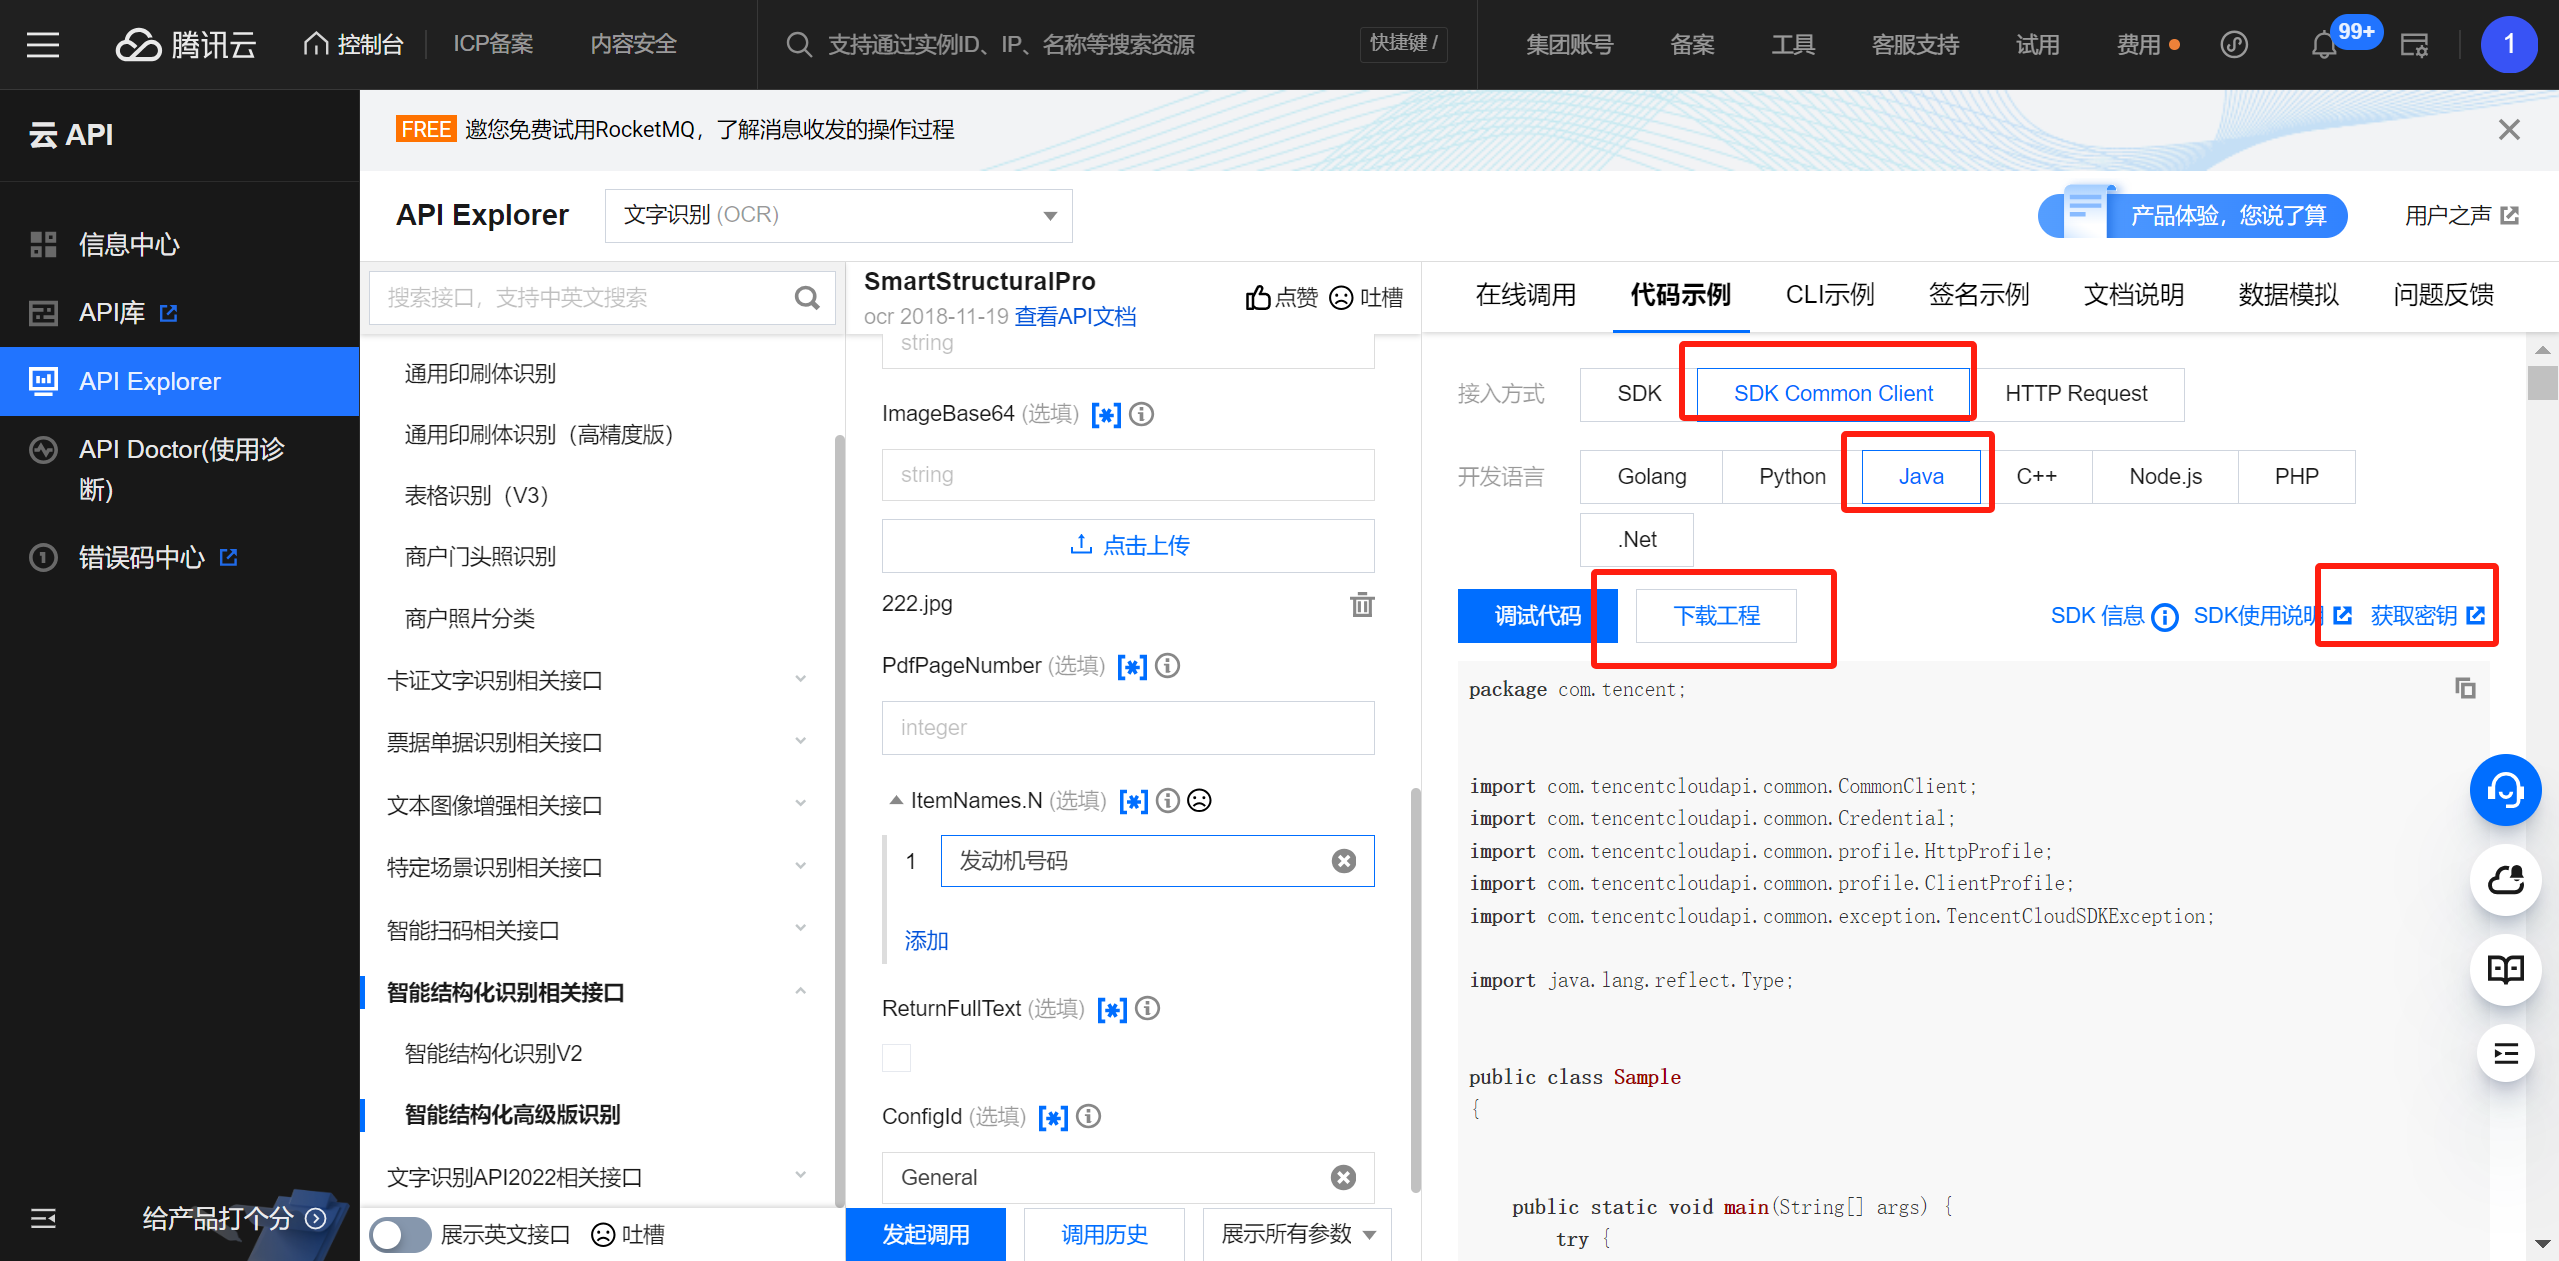Click the thumbs-up 点赞 icon

click(1258, 298)
